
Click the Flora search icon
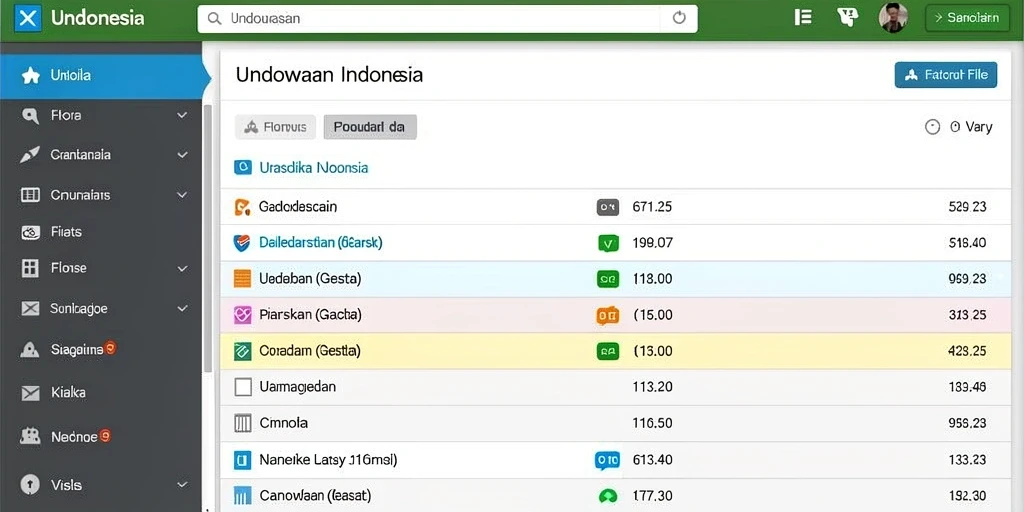click(x=30, y=116)
